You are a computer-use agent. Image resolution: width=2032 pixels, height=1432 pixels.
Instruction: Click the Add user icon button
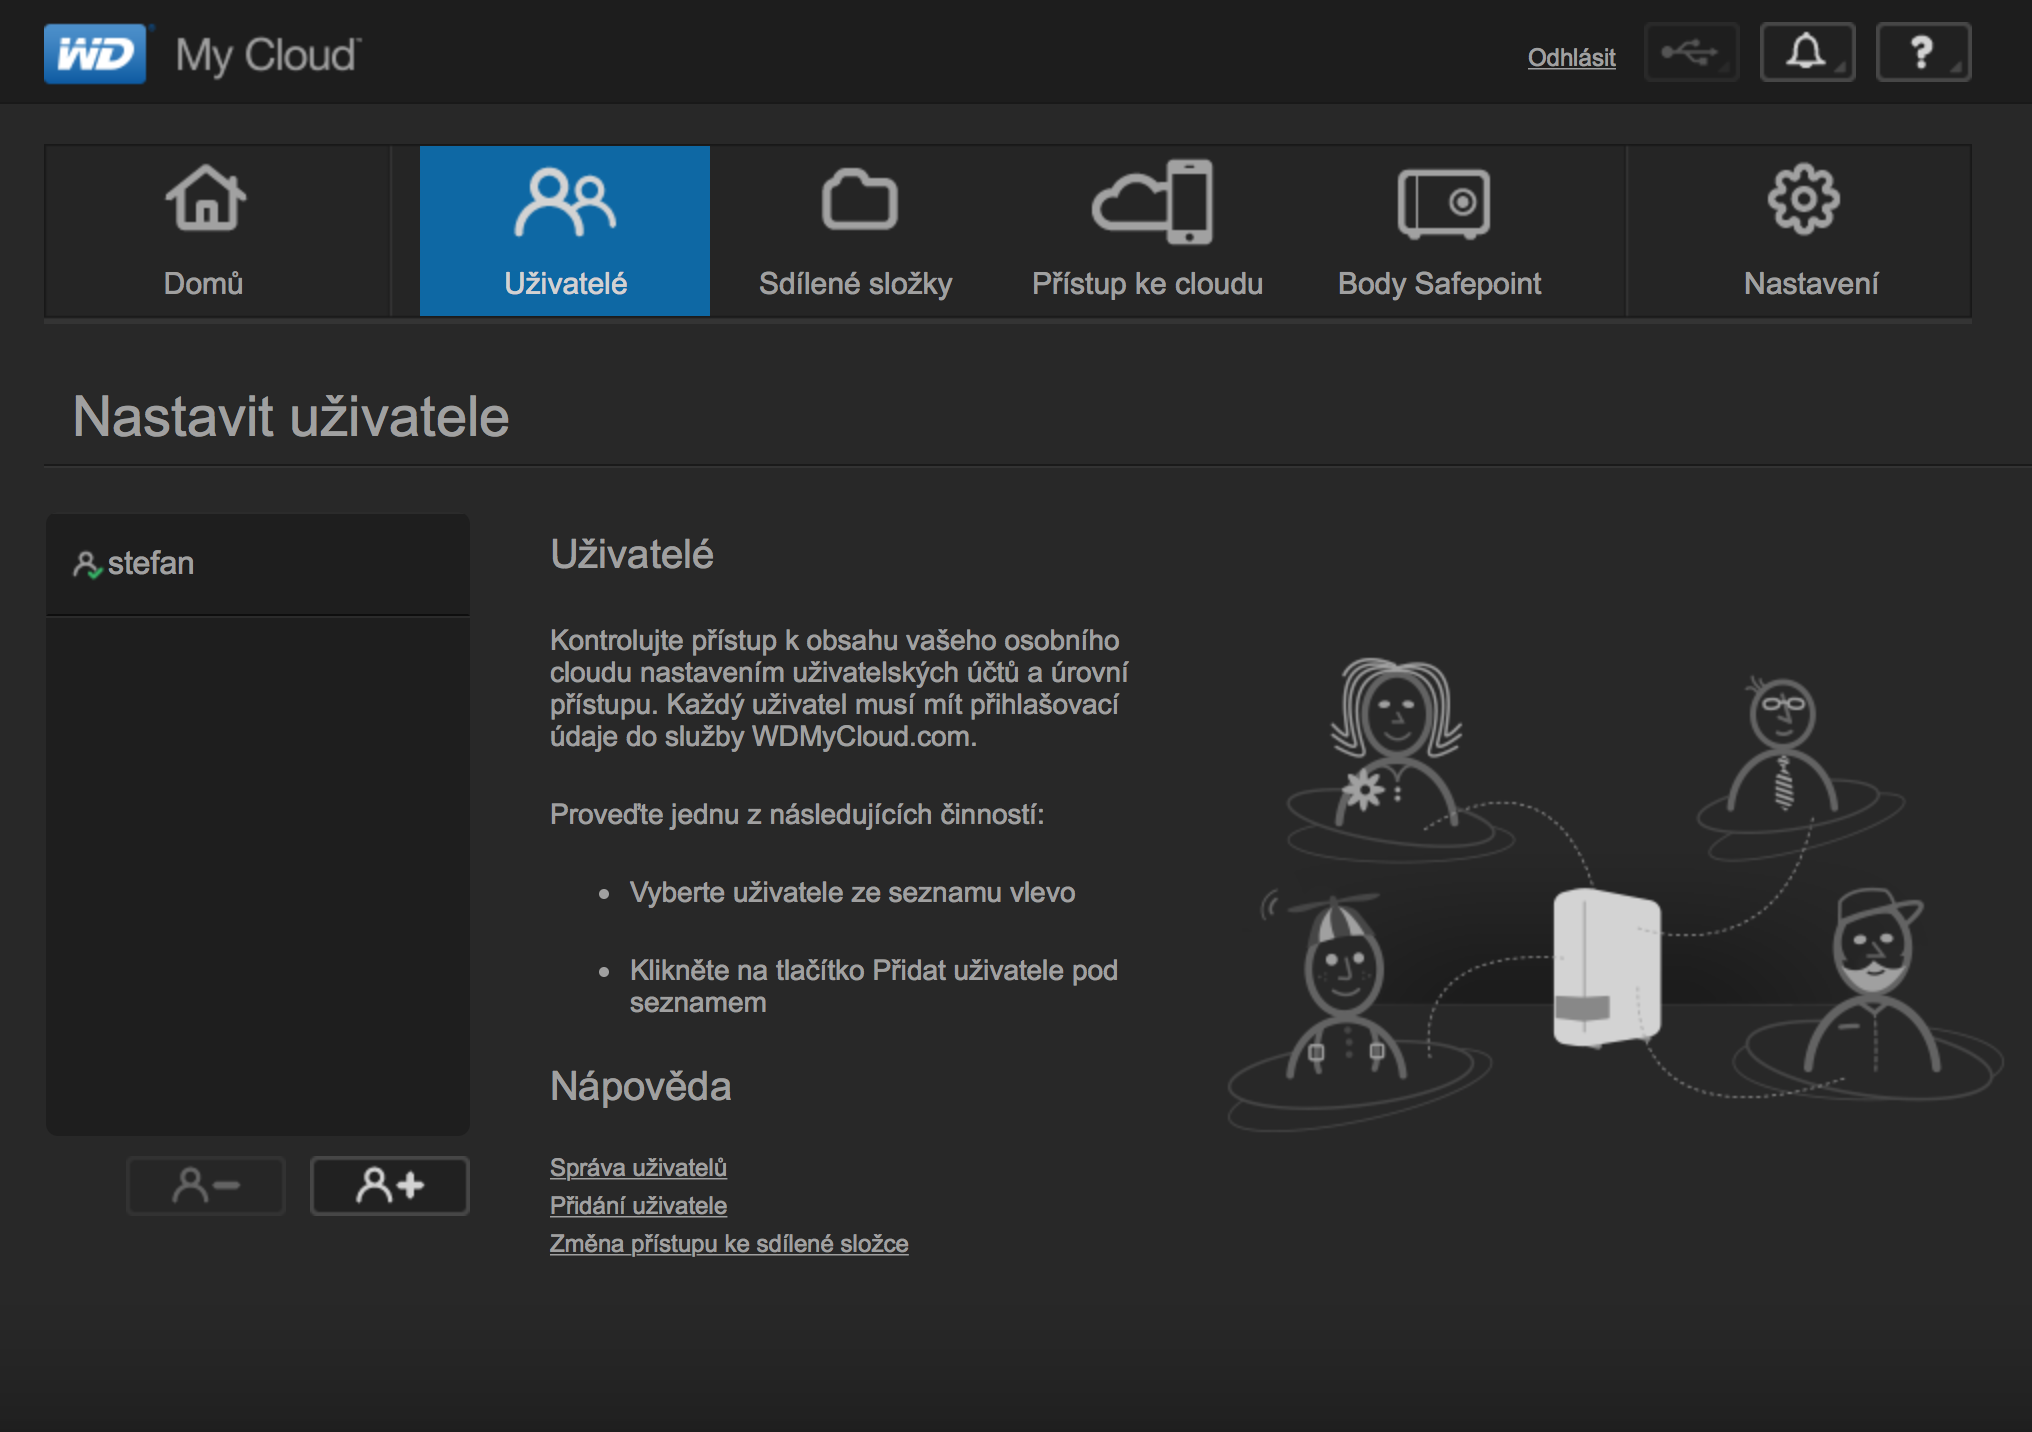click(x=390, y=1186)
